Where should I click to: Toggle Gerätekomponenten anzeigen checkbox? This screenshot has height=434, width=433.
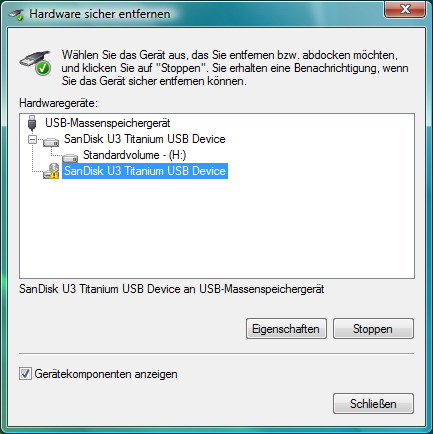tap(25, 374)
